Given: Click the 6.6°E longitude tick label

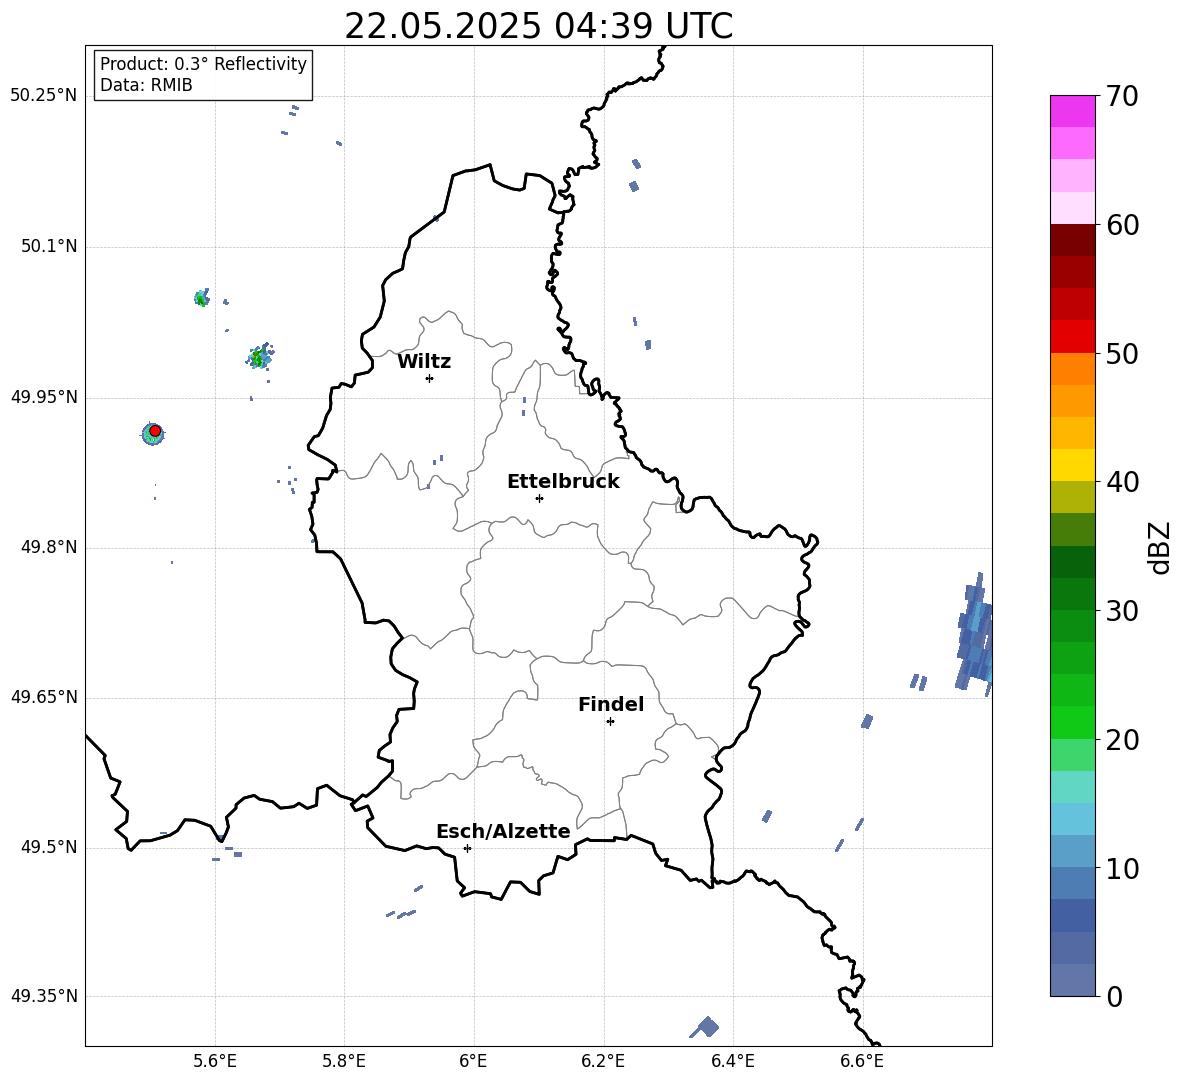Looking at the screenshot, I should [862, 1061].
